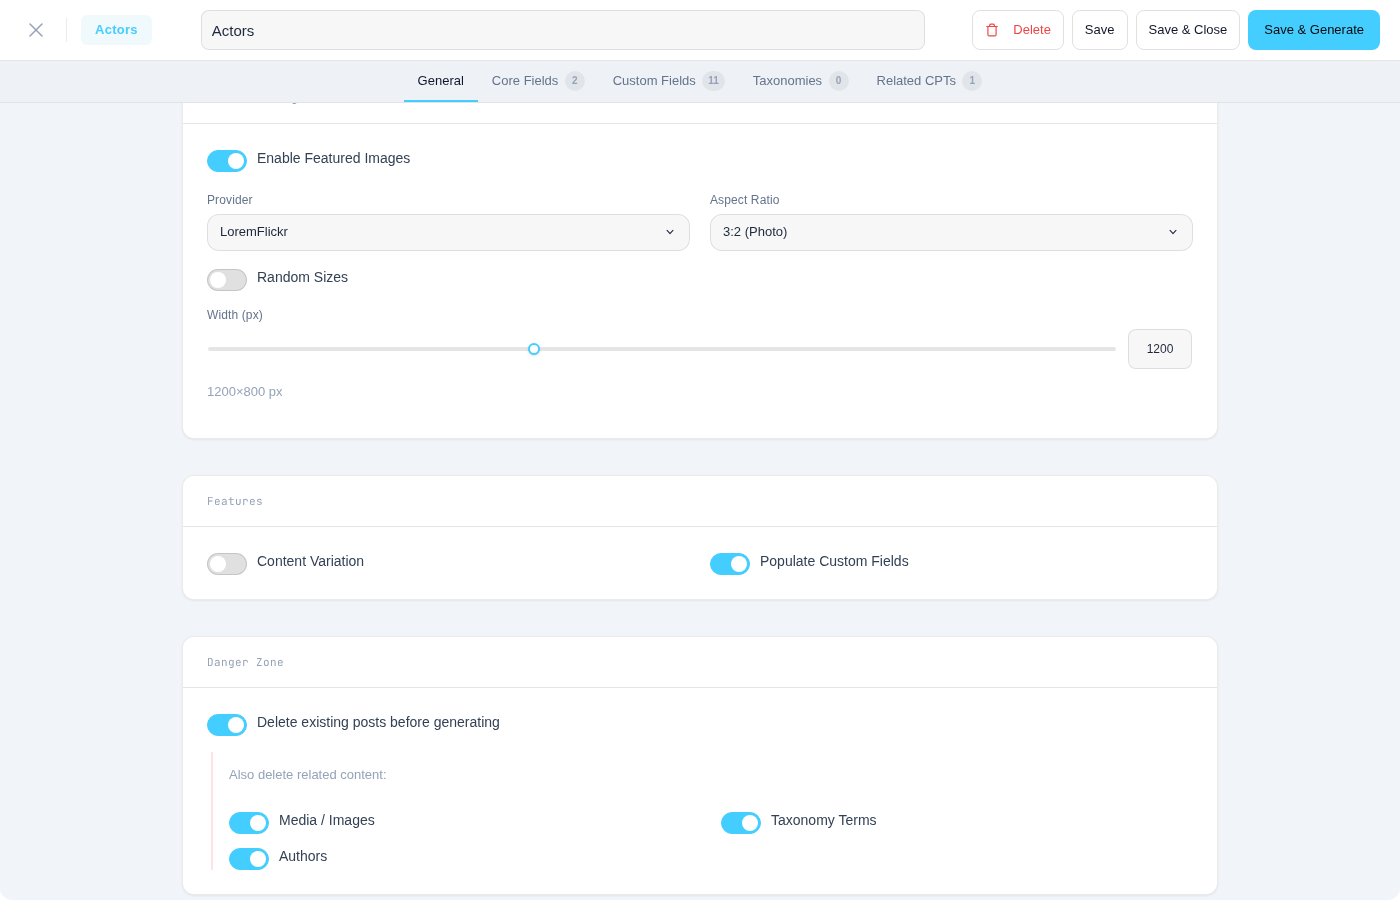Click the Actors badge label
Screen dimensions: 1400x900
[x=116, y=30]
